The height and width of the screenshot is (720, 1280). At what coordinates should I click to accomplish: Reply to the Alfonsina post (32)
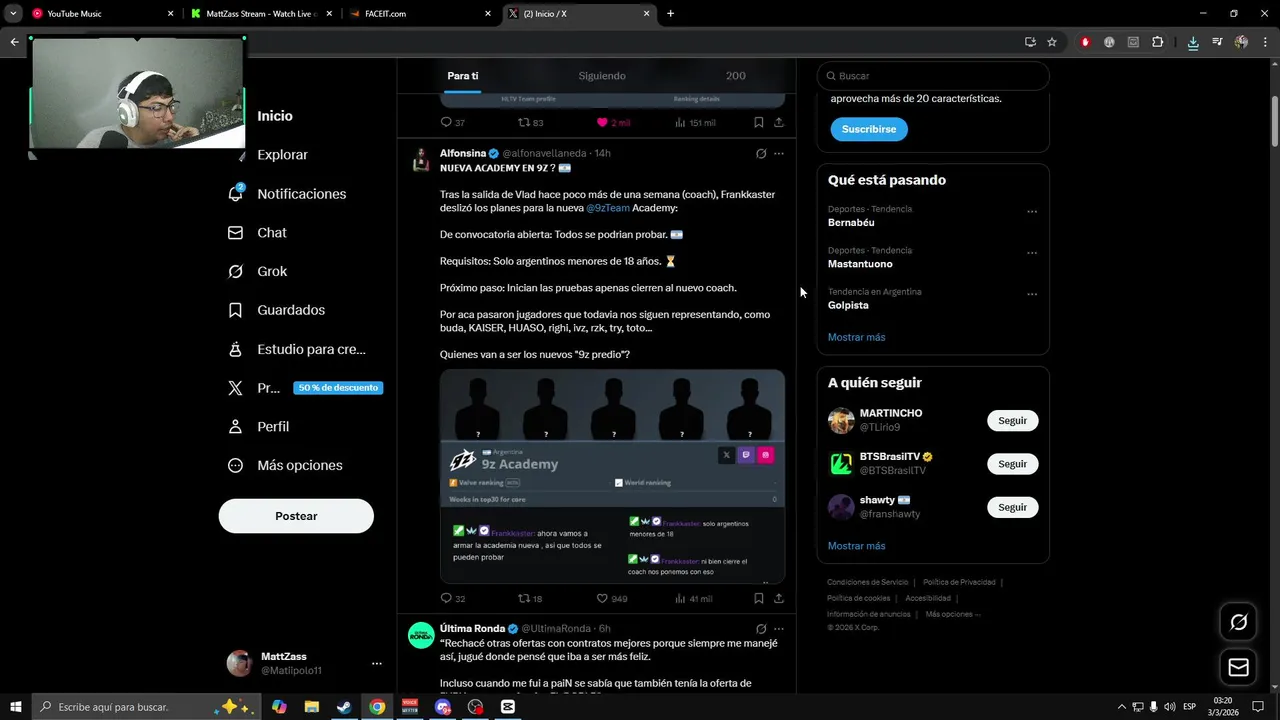coord(452,598)
